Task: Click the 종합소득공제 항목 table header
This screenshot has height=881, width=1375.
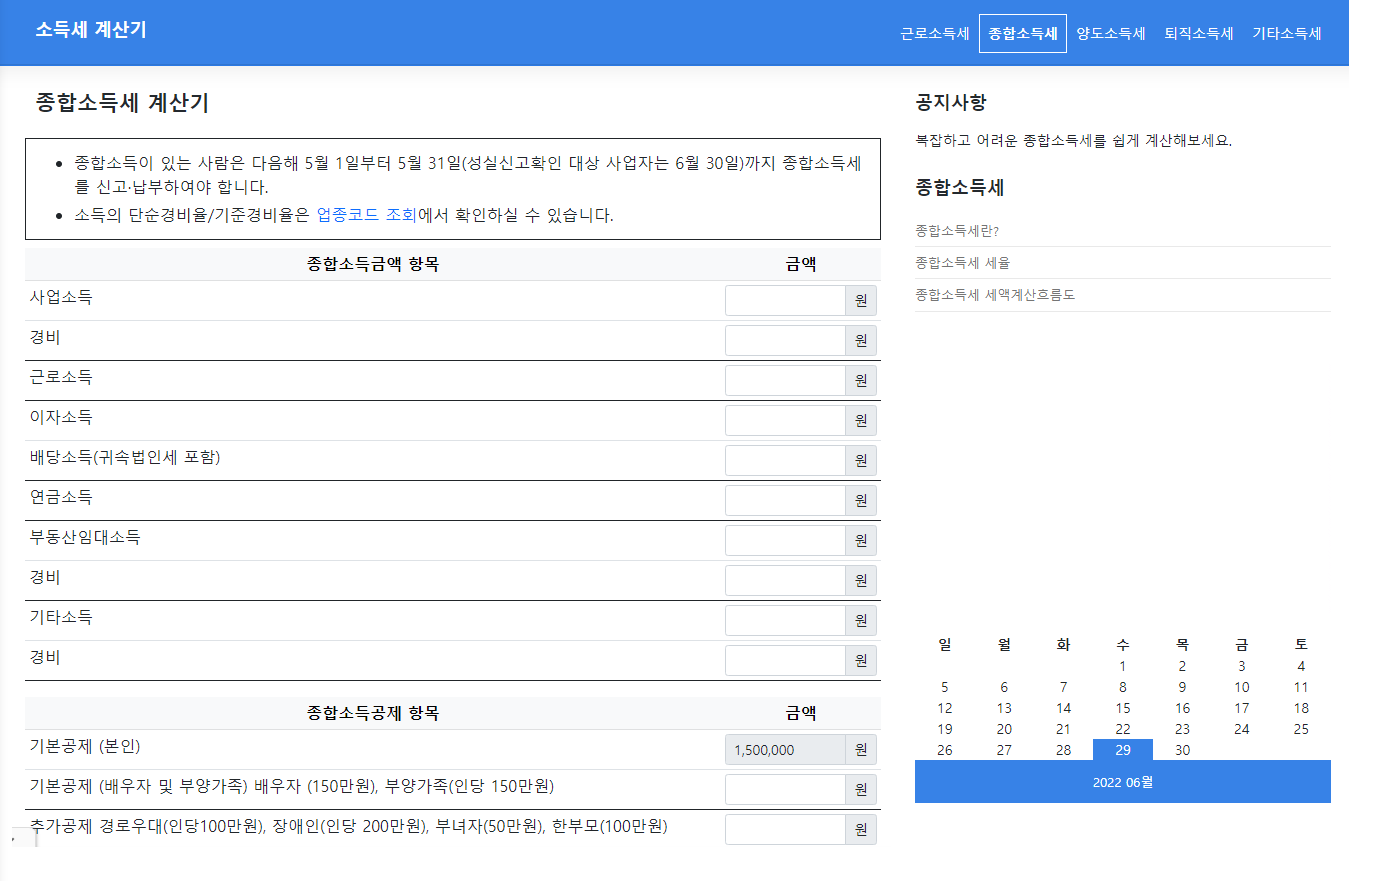Action: (373, 713)
